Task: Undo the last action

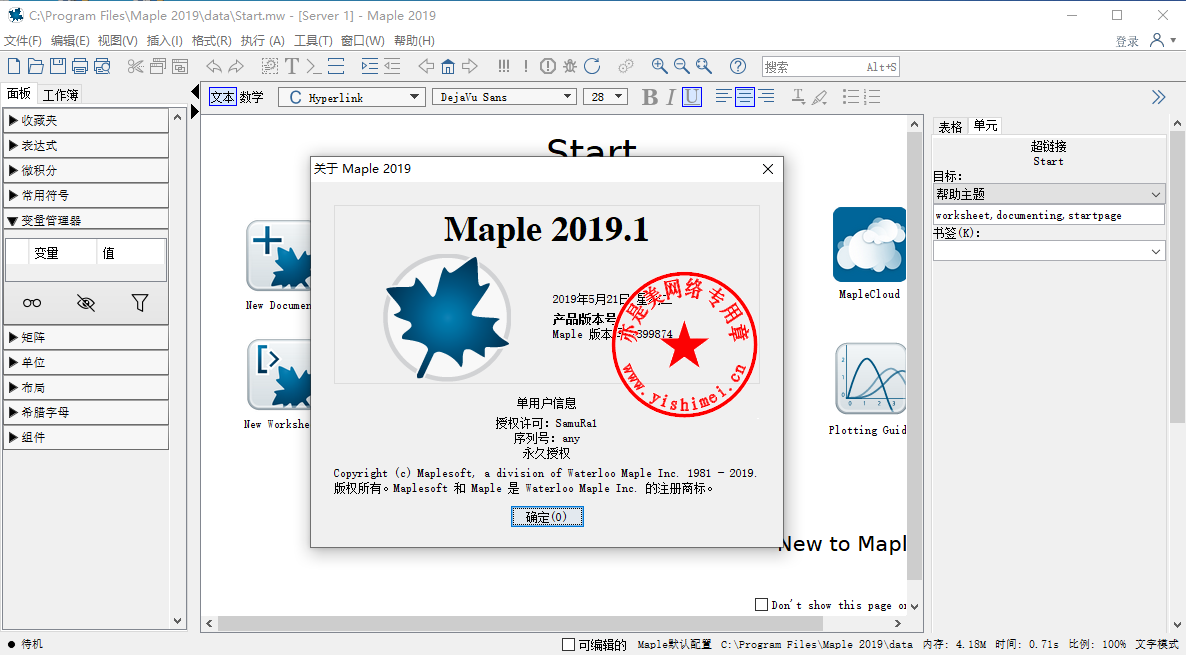Action: click(214, 67)
